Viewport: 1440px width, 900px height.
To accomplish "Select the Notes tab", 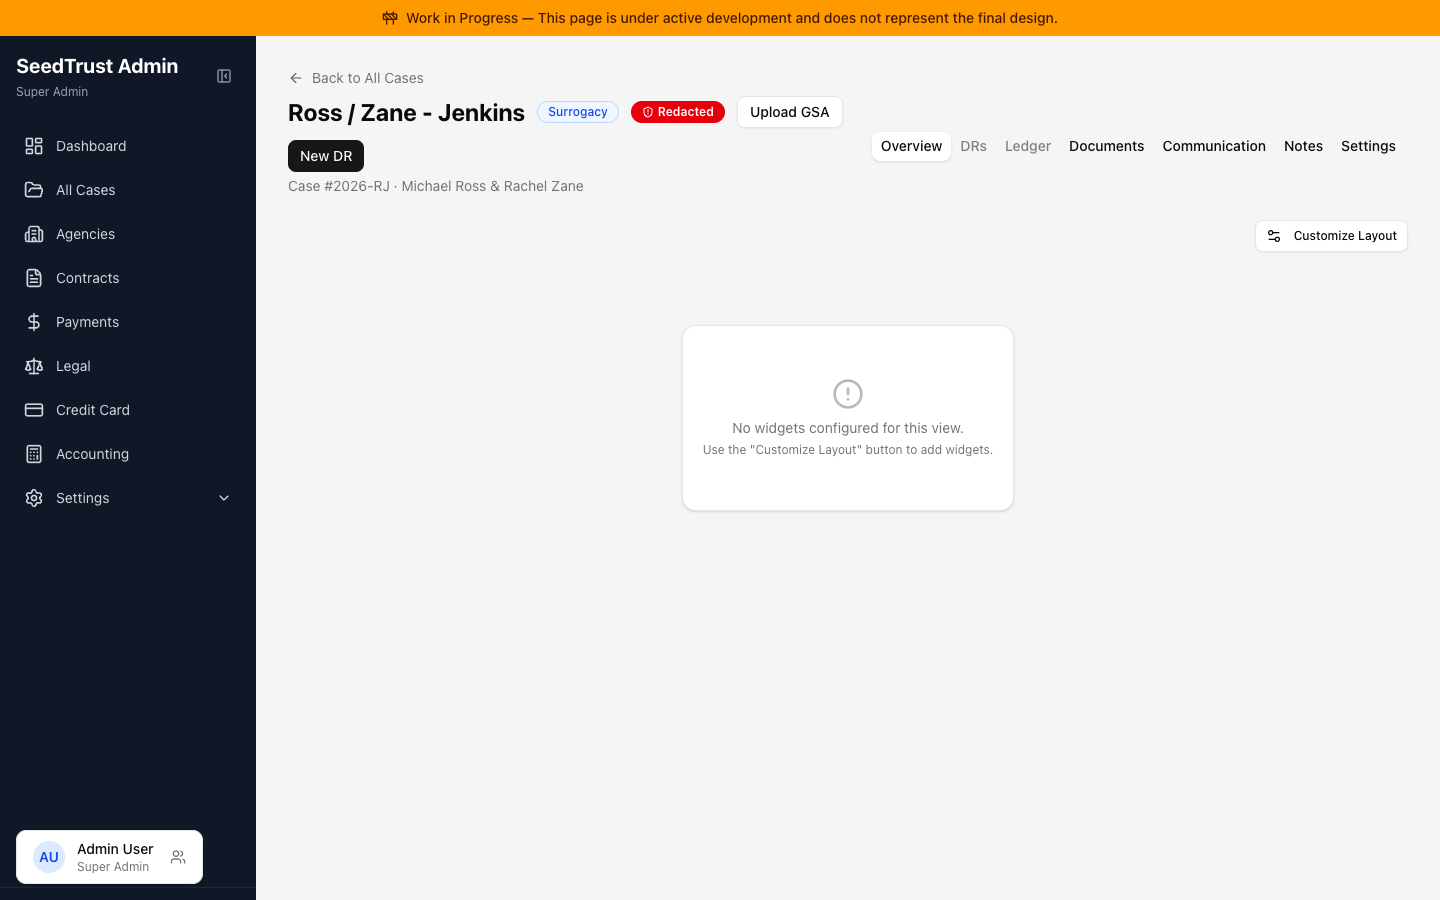I will 1303,146.
